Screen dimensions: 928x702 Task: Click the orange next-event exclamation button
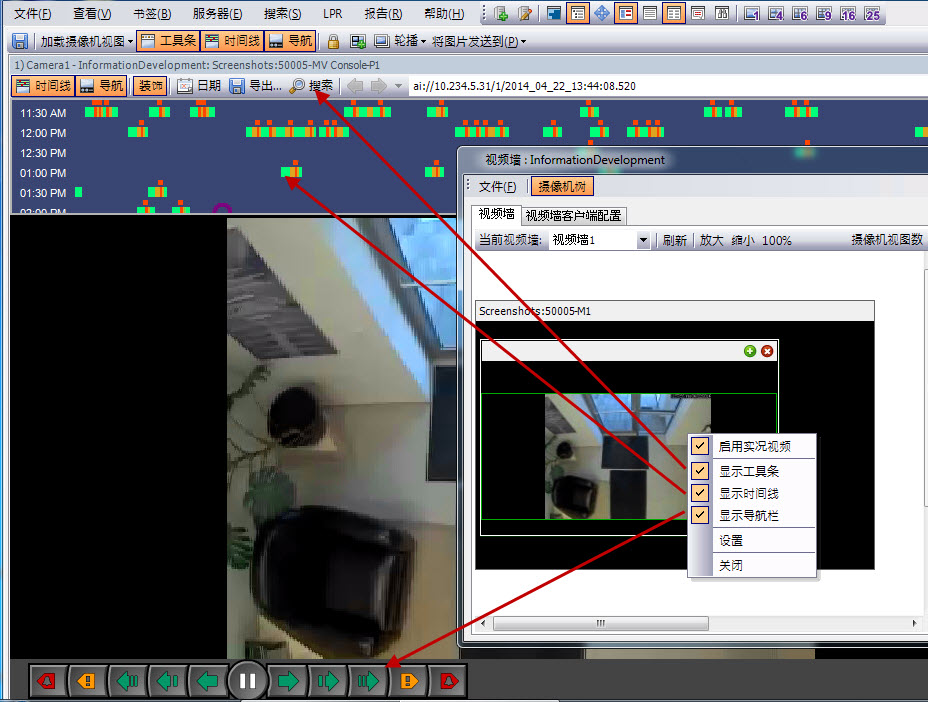(x=408, y=682)
